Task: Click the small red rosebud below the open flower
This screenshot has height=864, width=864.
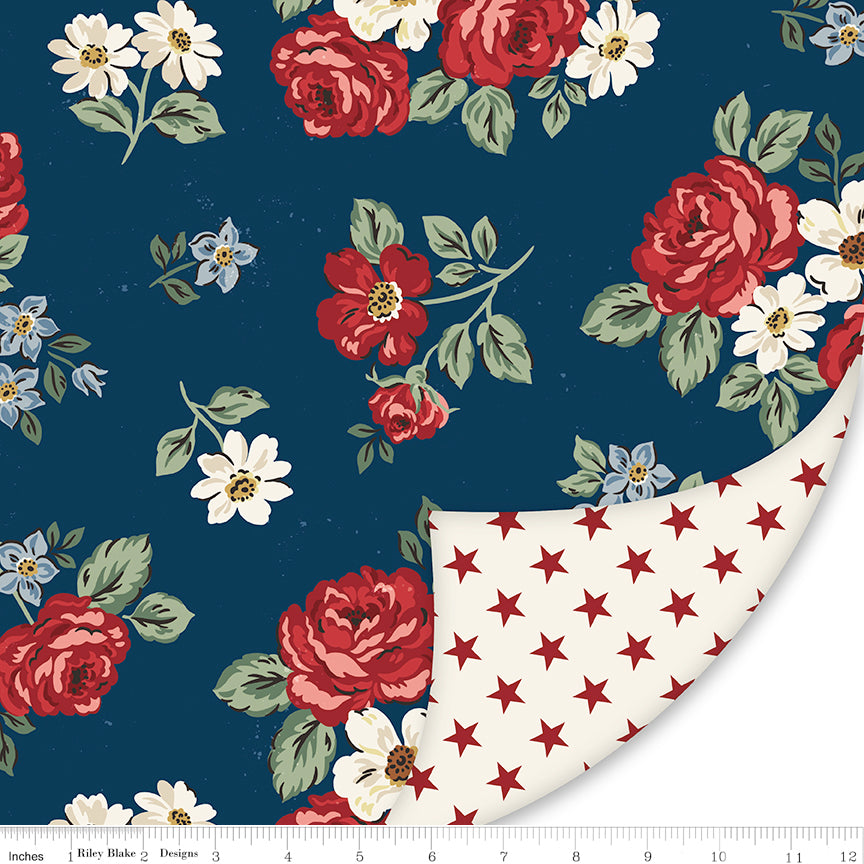Action: tap(407, 408)
